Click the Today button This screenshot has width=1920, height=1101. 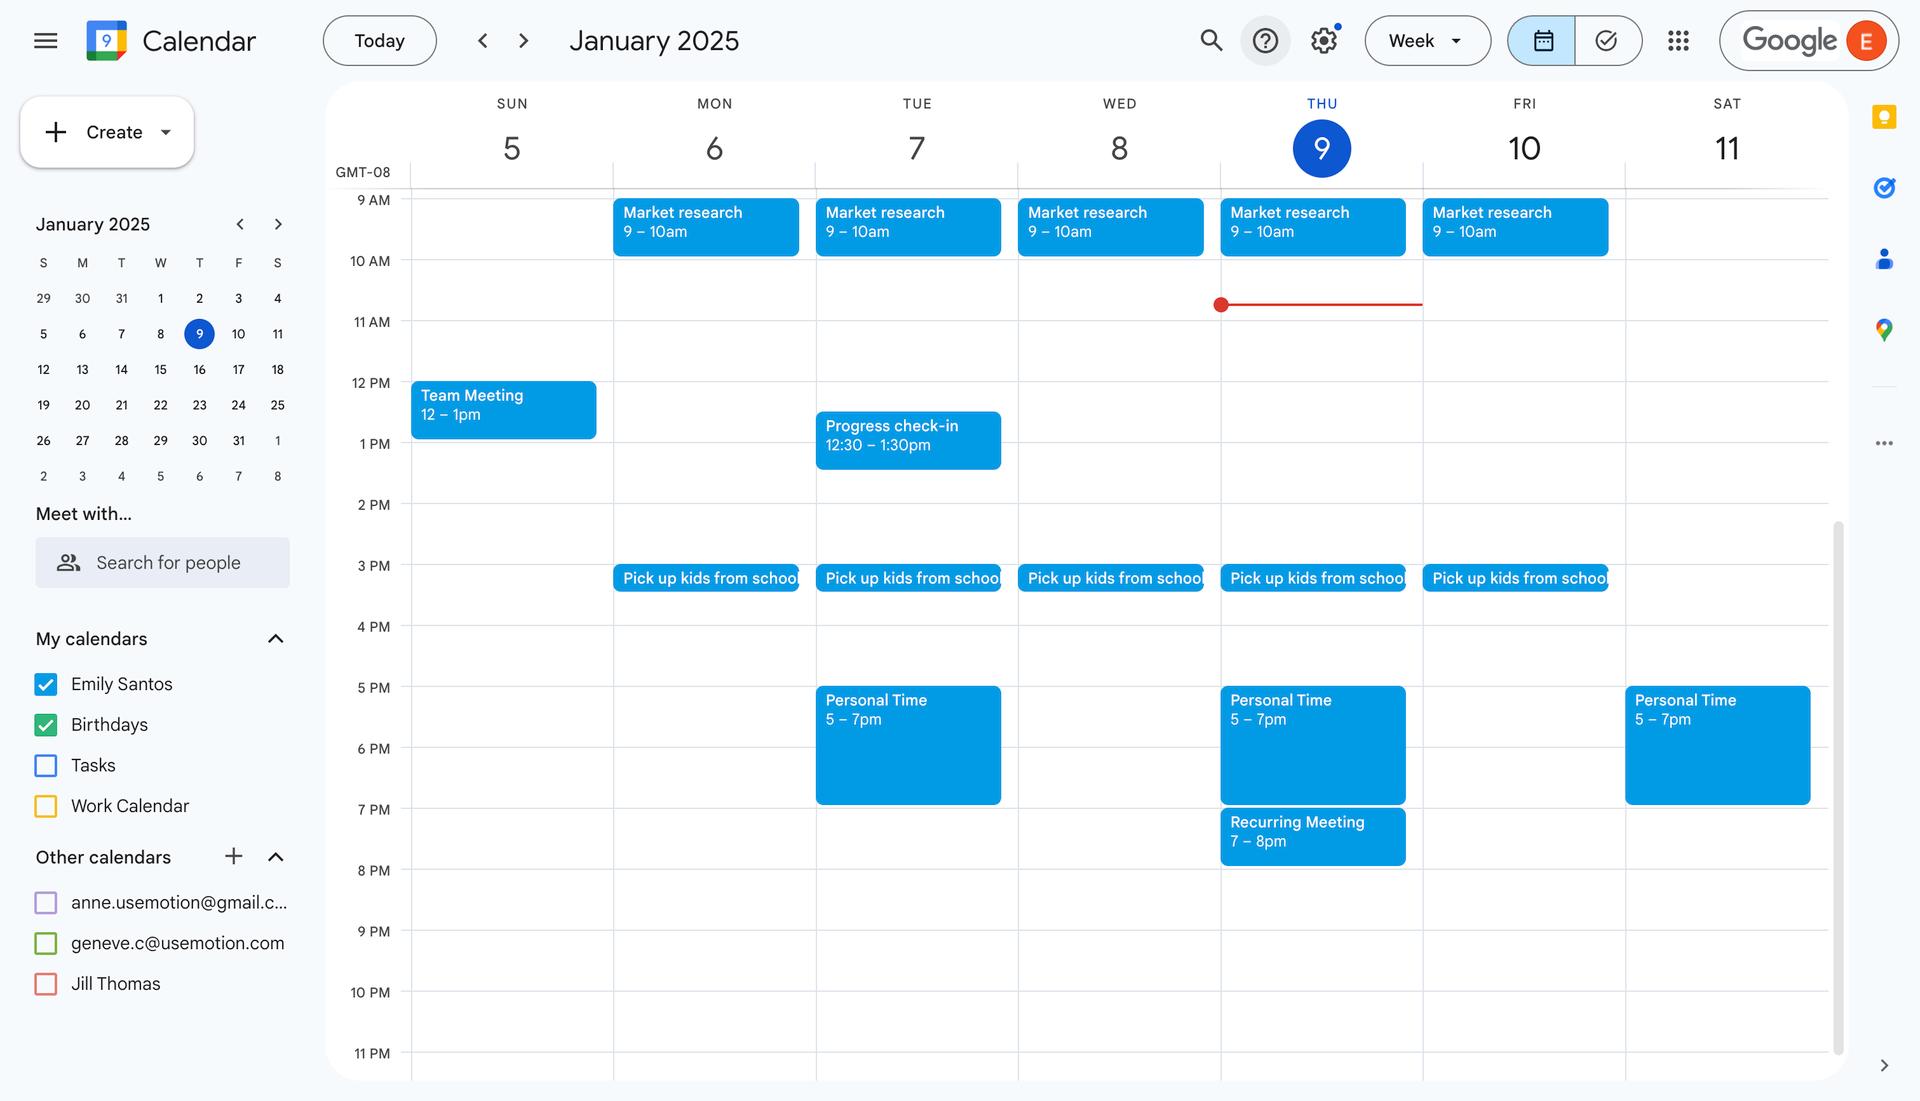click(x=379, y=40)
